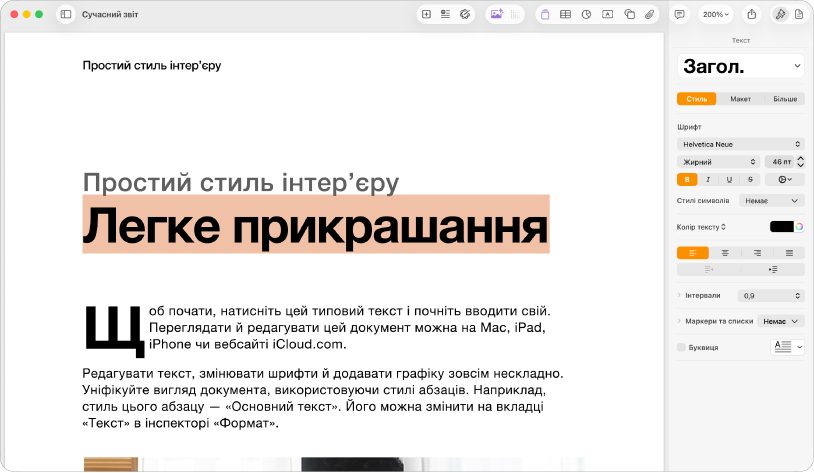814x473 pixels.
Task: Switch to the Макет tab
Action: tap(740, 99)
